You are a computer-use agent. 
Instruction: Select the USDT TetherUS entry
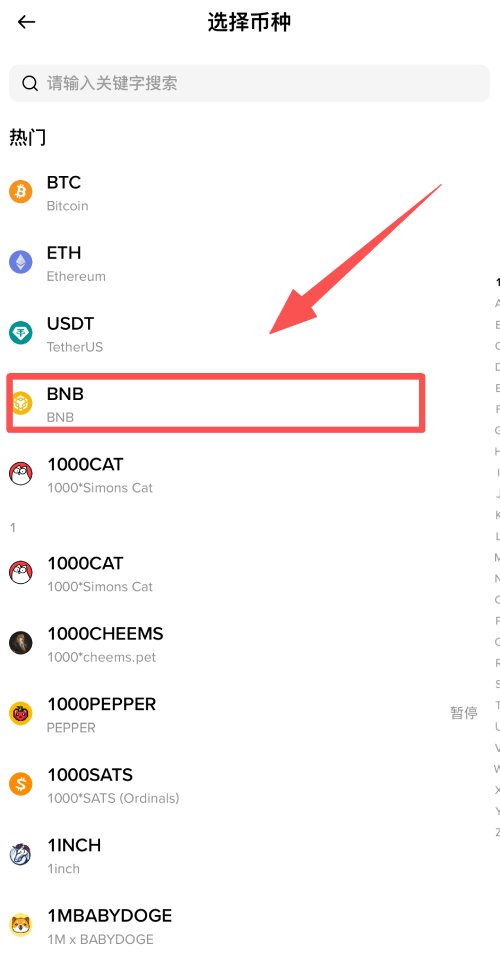pos(249,333)
